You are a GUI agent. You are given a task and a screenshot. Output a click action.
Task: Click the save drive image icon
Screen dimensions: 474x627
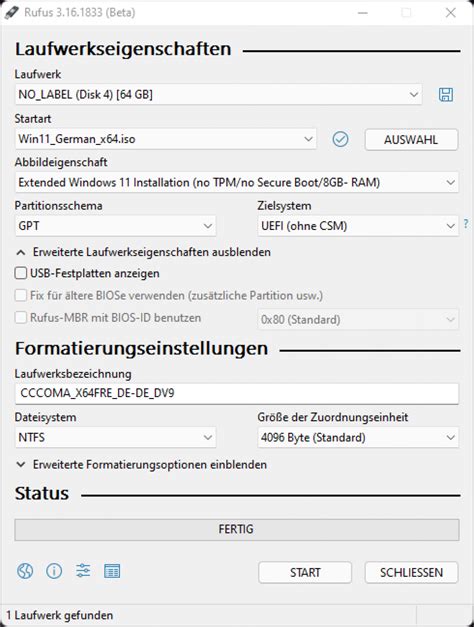446,95
